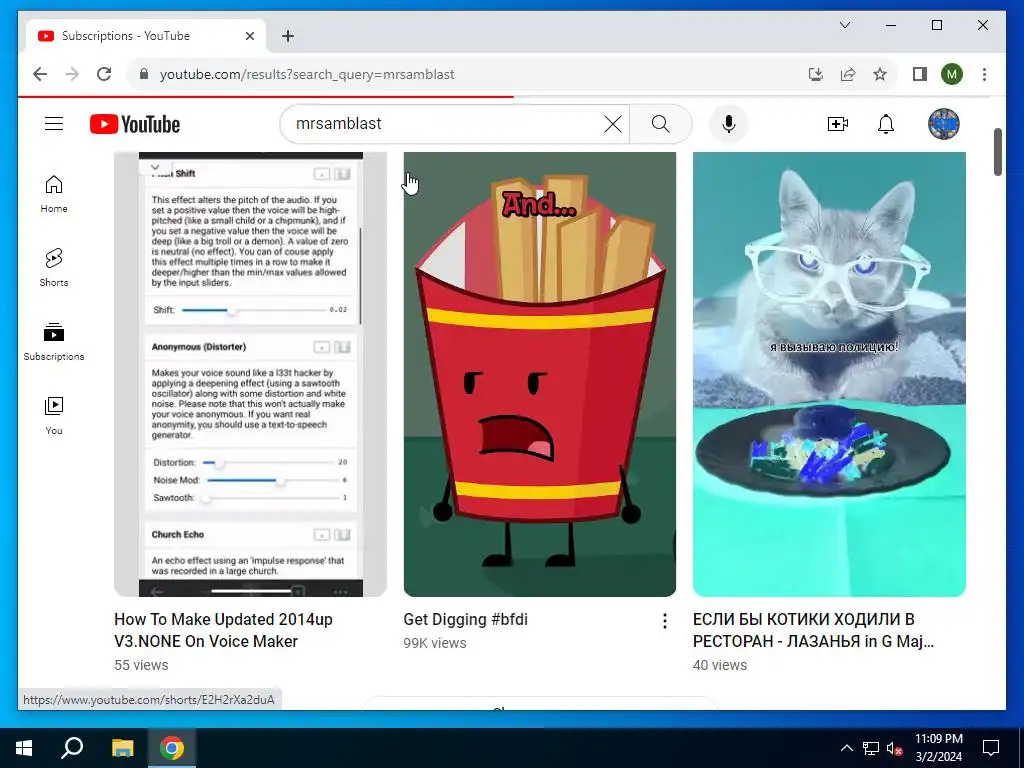The width and height of the screenshot is (1024, 768).
Task: Open ЕСЛИ БЫ КОТИКИ ХОДИЛИ title link
Action: (813, 630)
